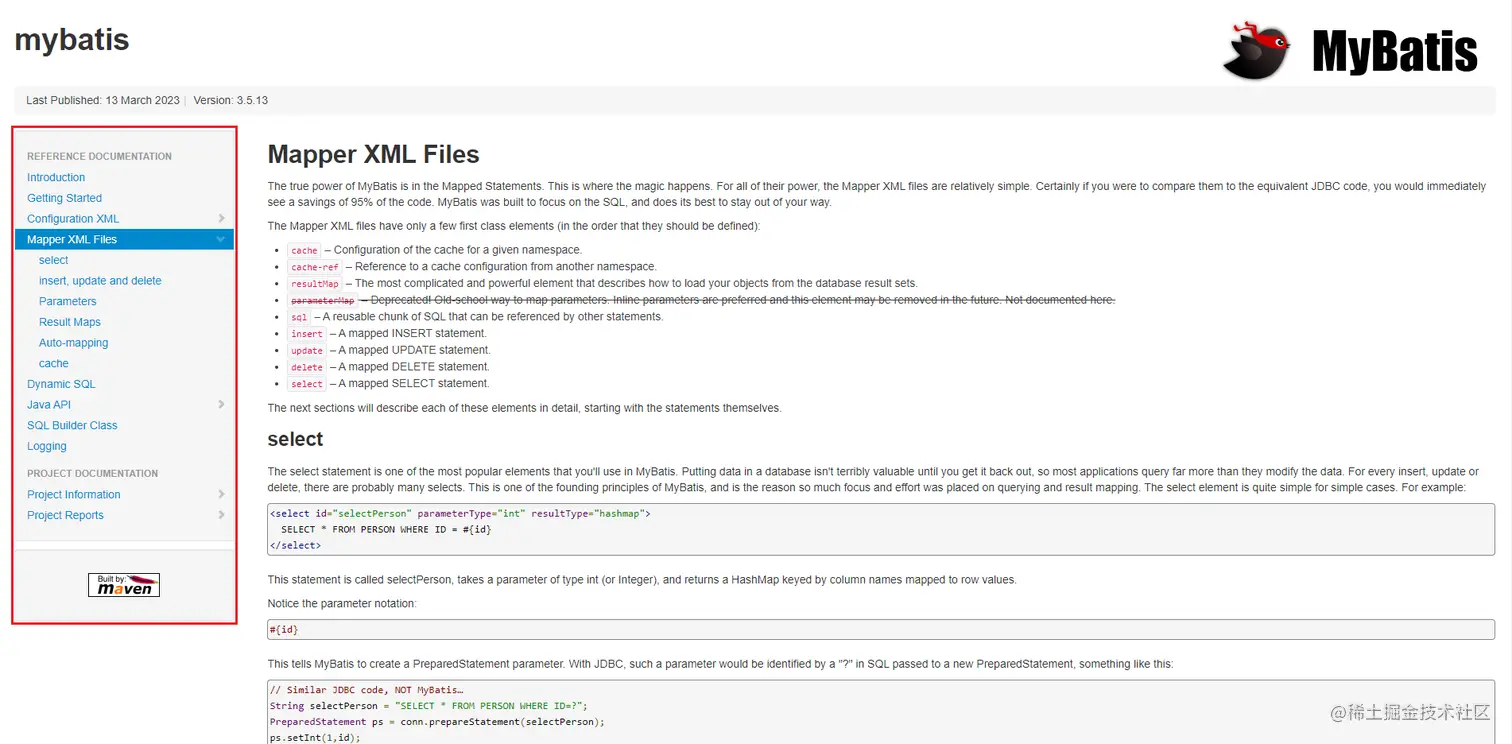This screenshot has width=1512, height=744.
Task: Expand the Project Reports chevron
Action: tap(221, 516)
